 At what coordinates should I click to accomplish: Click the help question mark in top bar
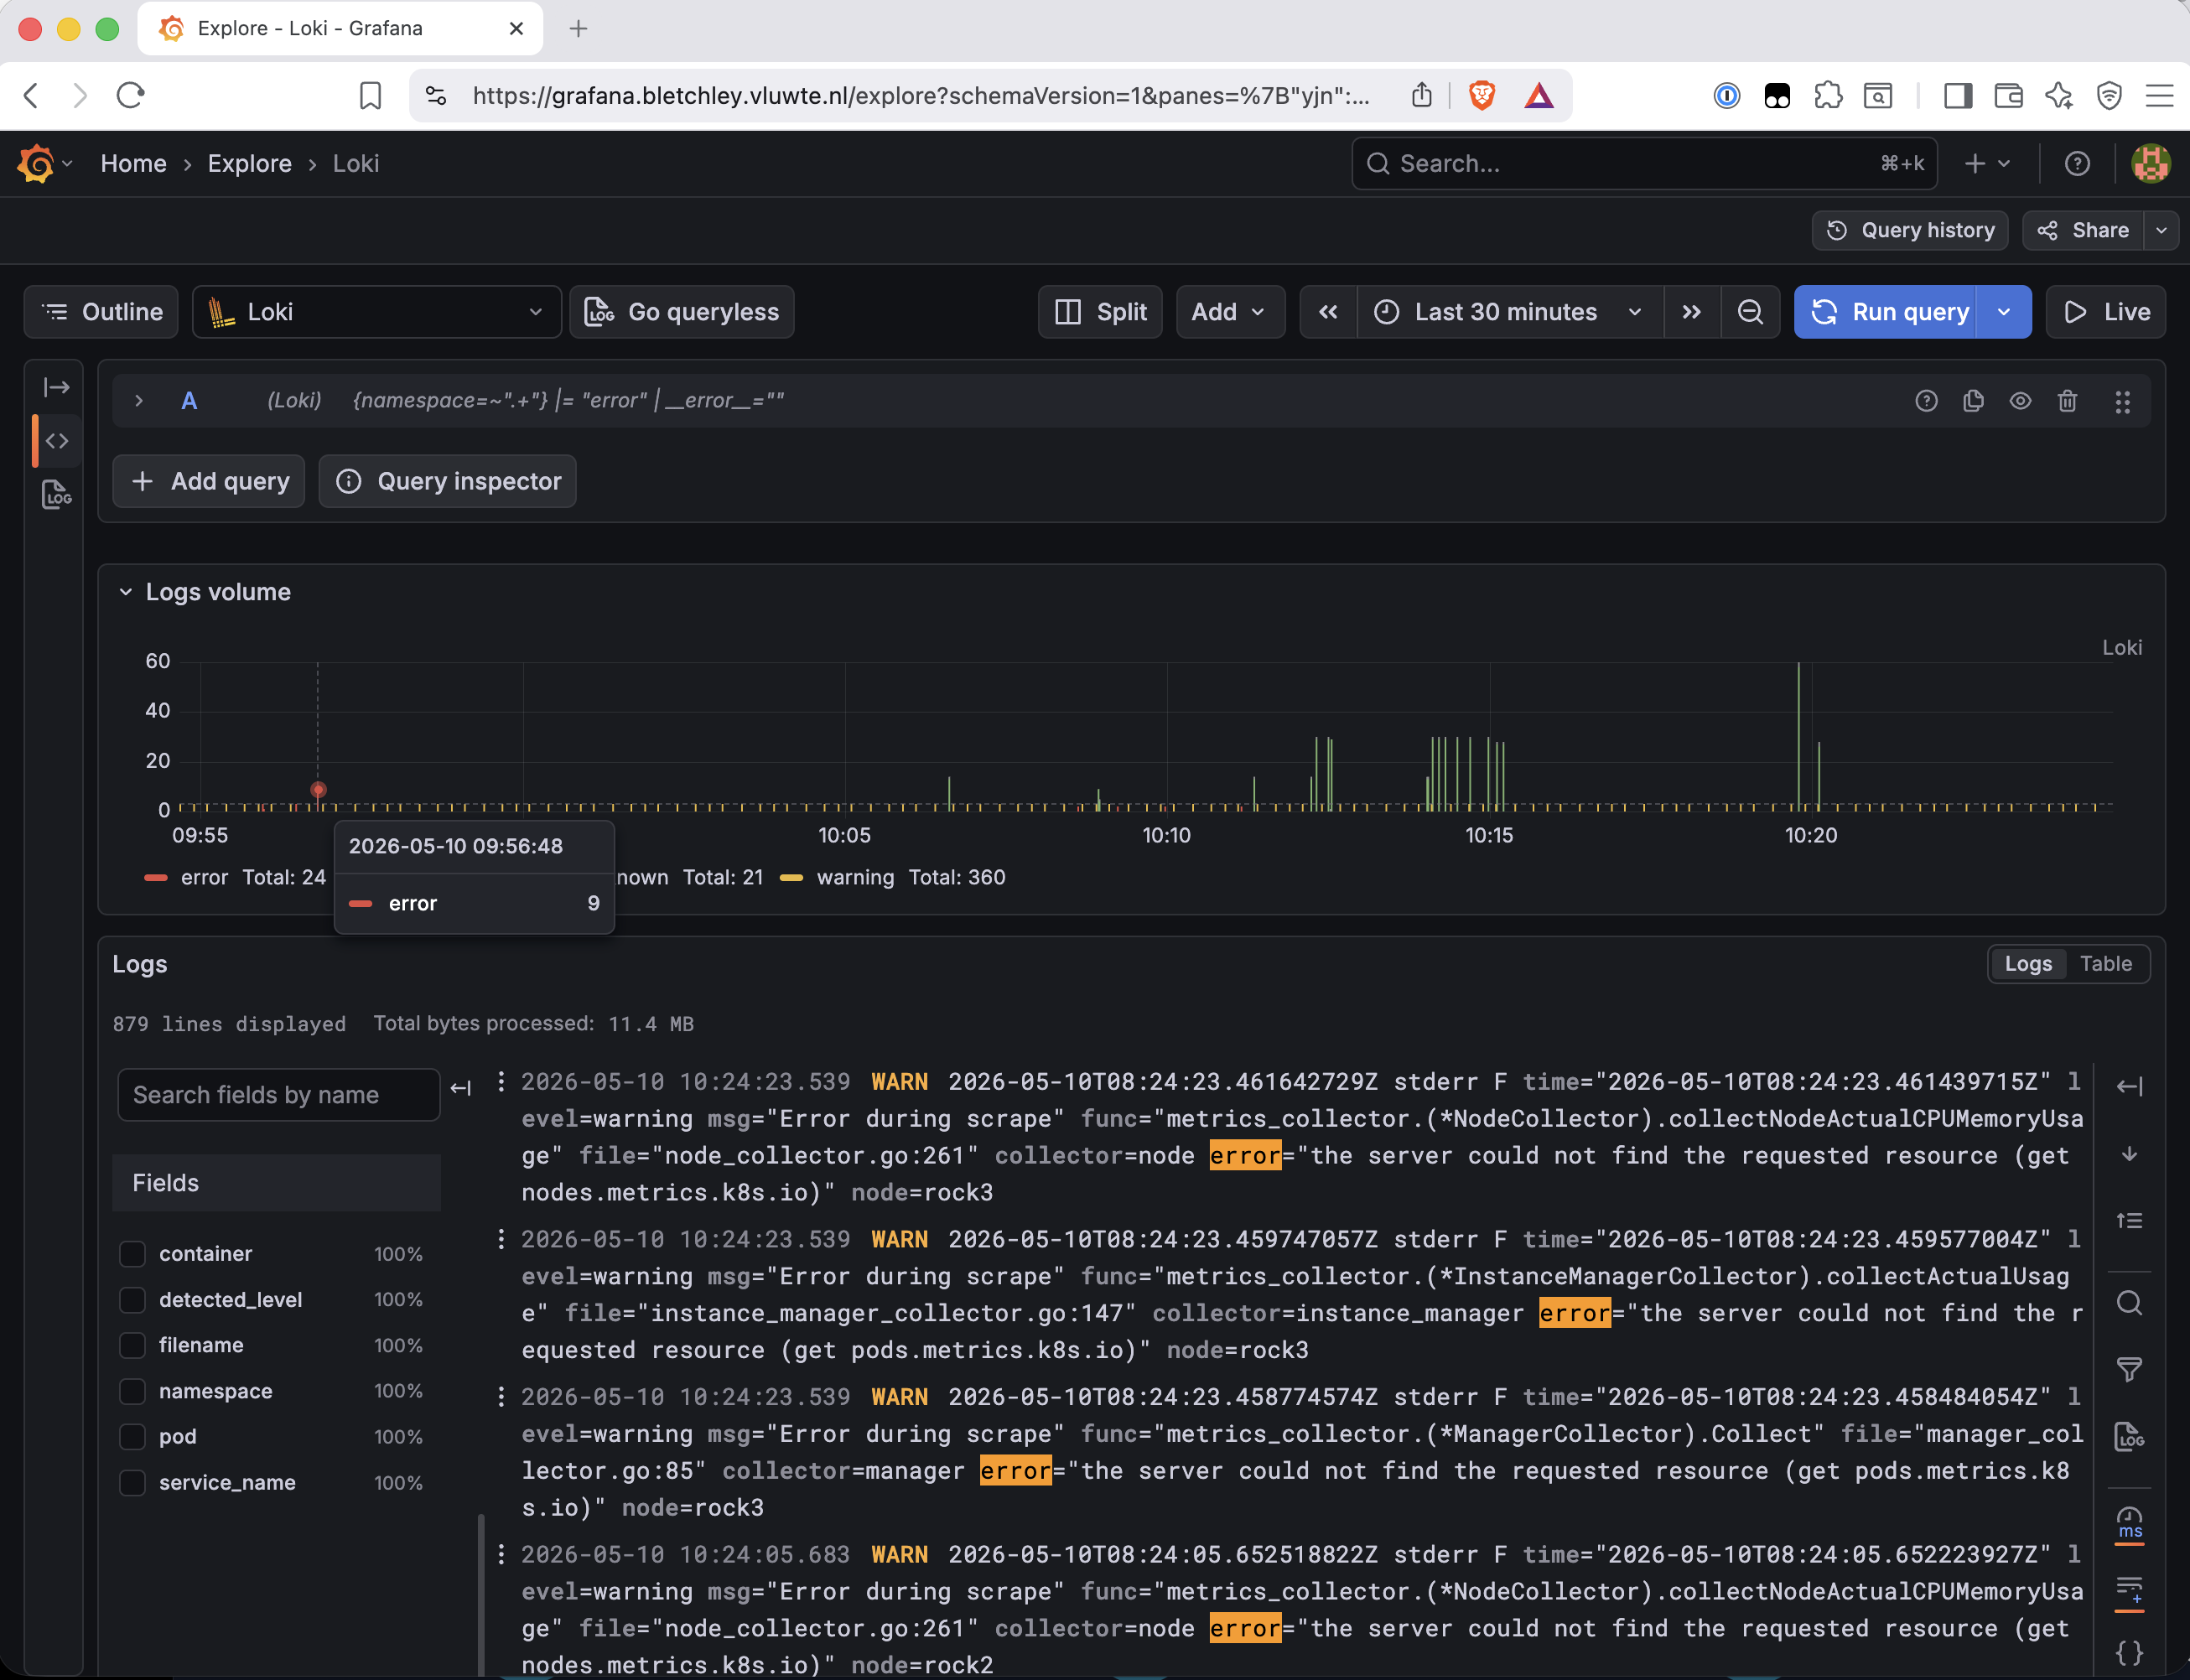tap(2077, 163)
